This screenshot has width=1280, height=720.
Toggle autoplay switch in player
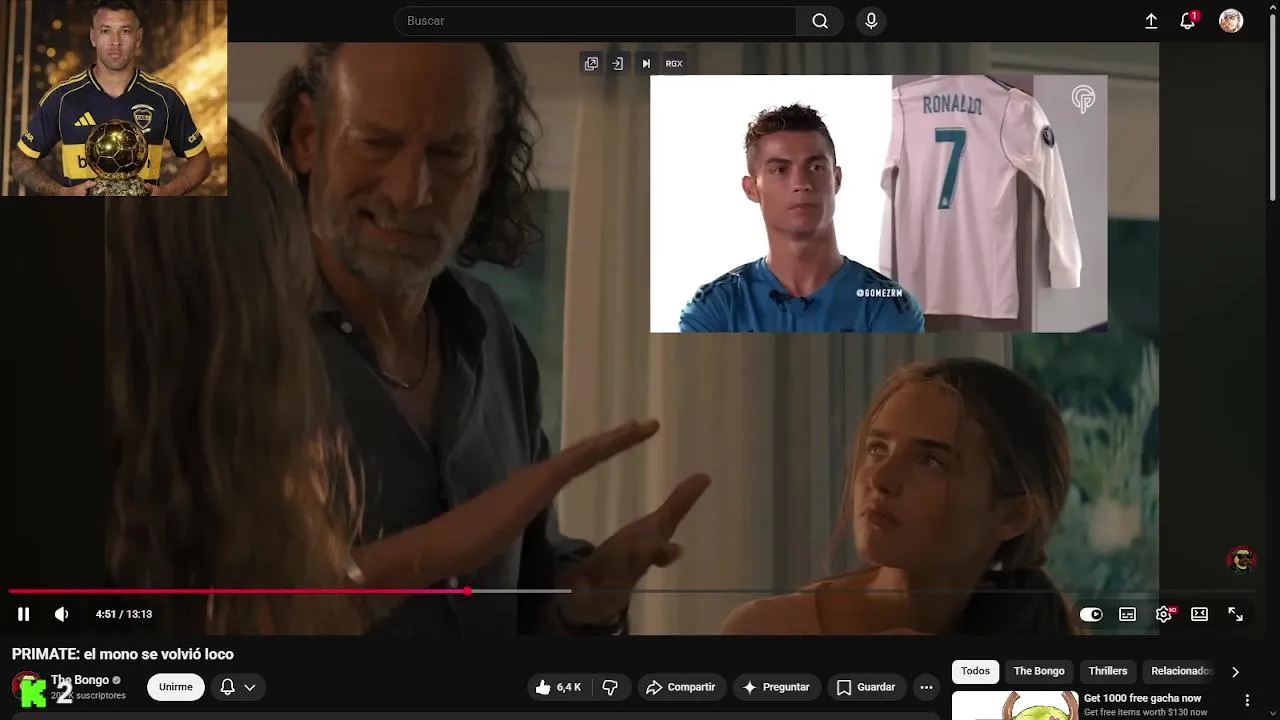coord(1091,614)
